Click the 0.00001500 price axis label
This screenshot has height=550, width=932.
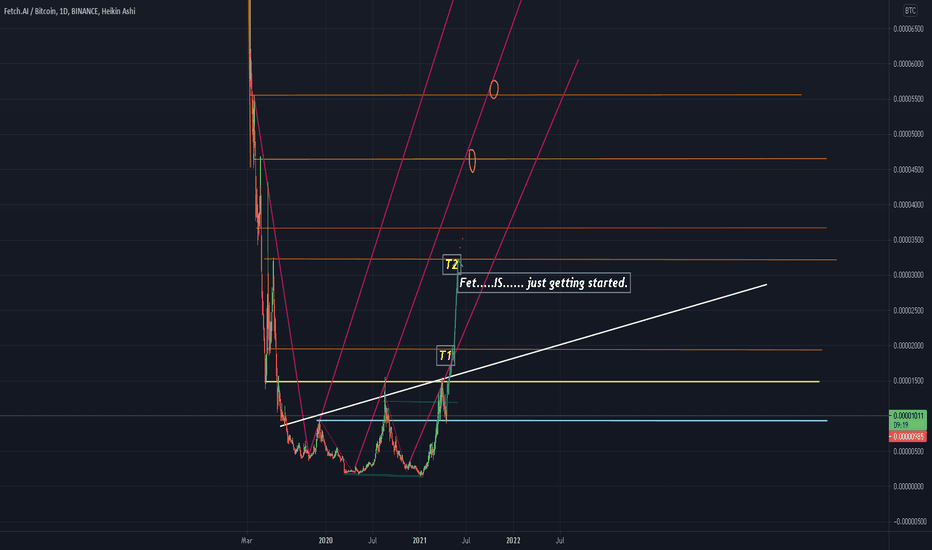(909, 381)
